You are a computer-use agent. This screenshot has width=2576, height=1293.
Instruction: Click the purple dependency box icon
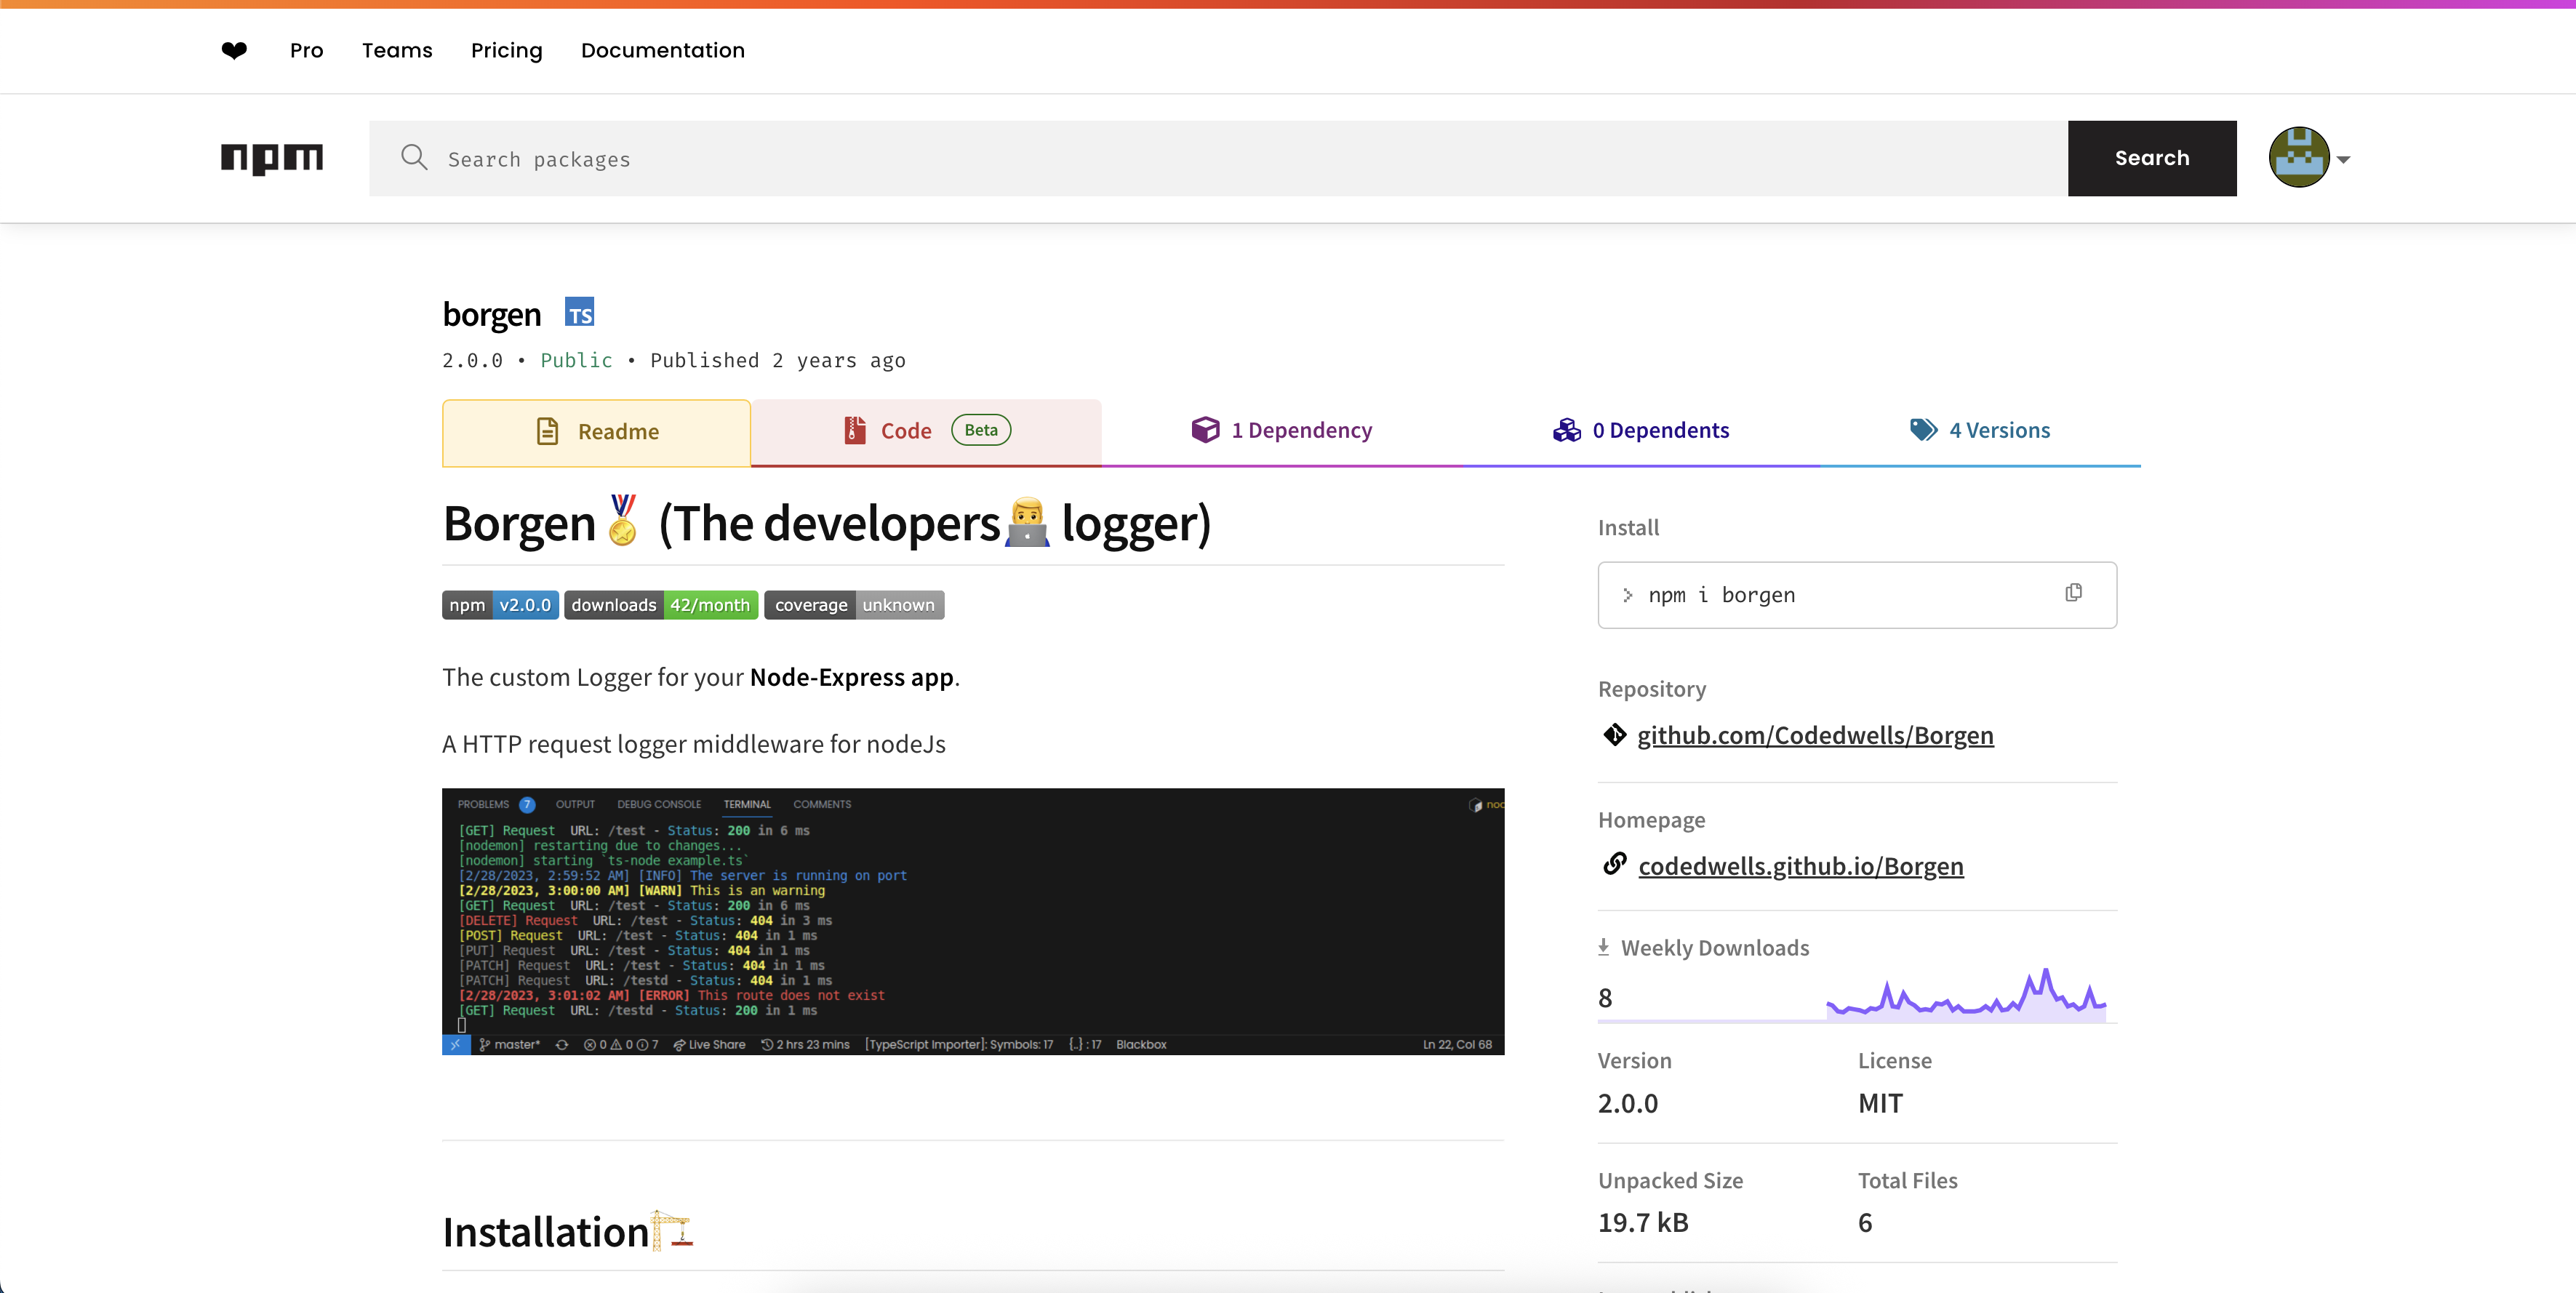pyautogui.click(x=1205, y=430)
